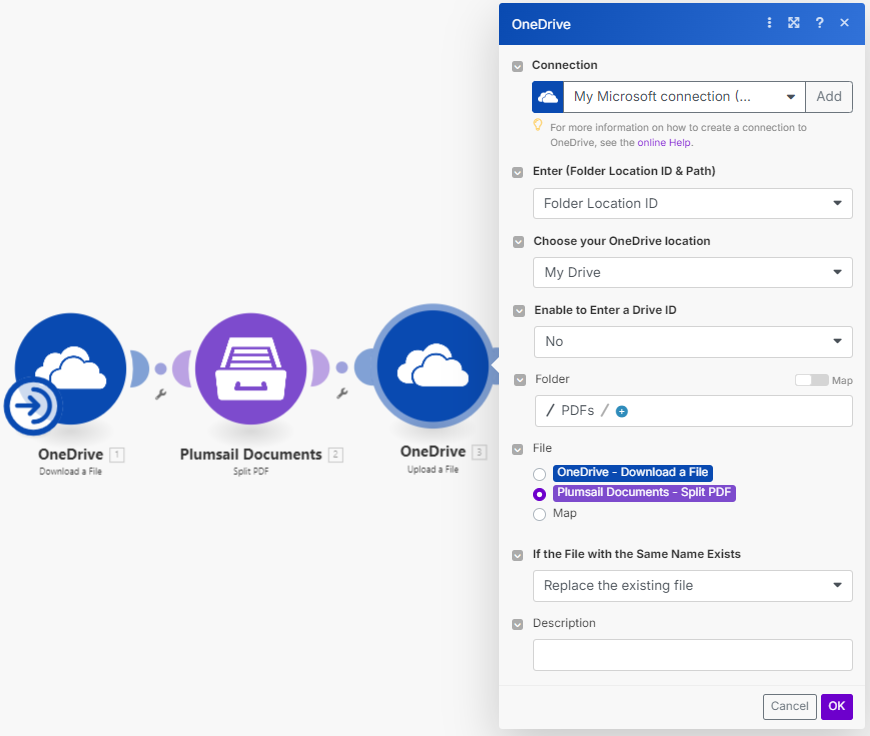Click module number 3 badge next to OneDrive upload
The height and width of the screenshot is (736, 870).
click(x=479, y=452)
